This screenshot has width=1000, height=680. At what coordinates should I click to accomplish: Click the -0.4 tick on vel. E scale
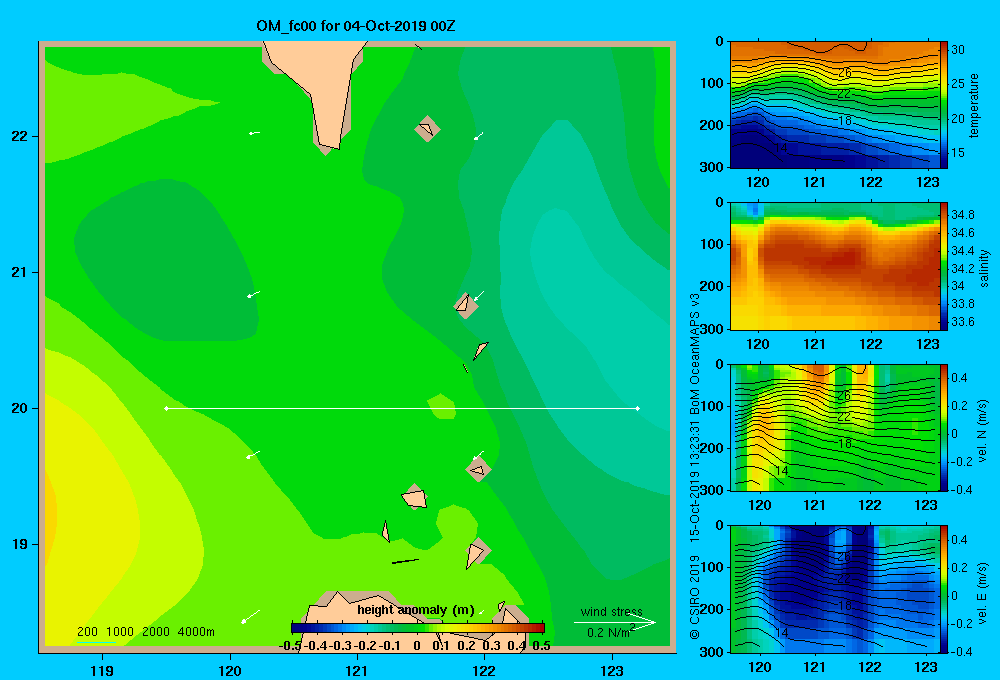[x=961, y=651]
